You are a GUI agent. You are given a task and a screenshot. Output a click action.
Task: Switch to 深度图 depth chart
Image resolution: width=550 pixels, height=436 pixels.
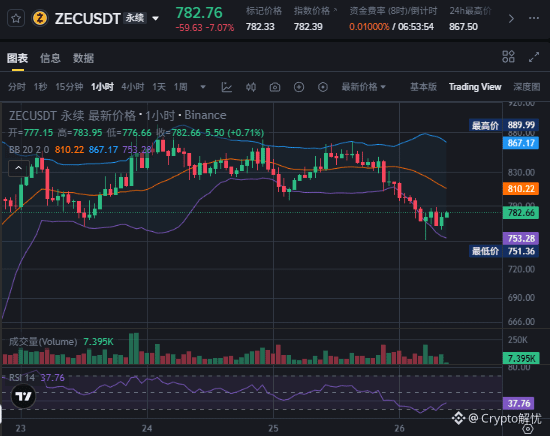click(526, 87)
